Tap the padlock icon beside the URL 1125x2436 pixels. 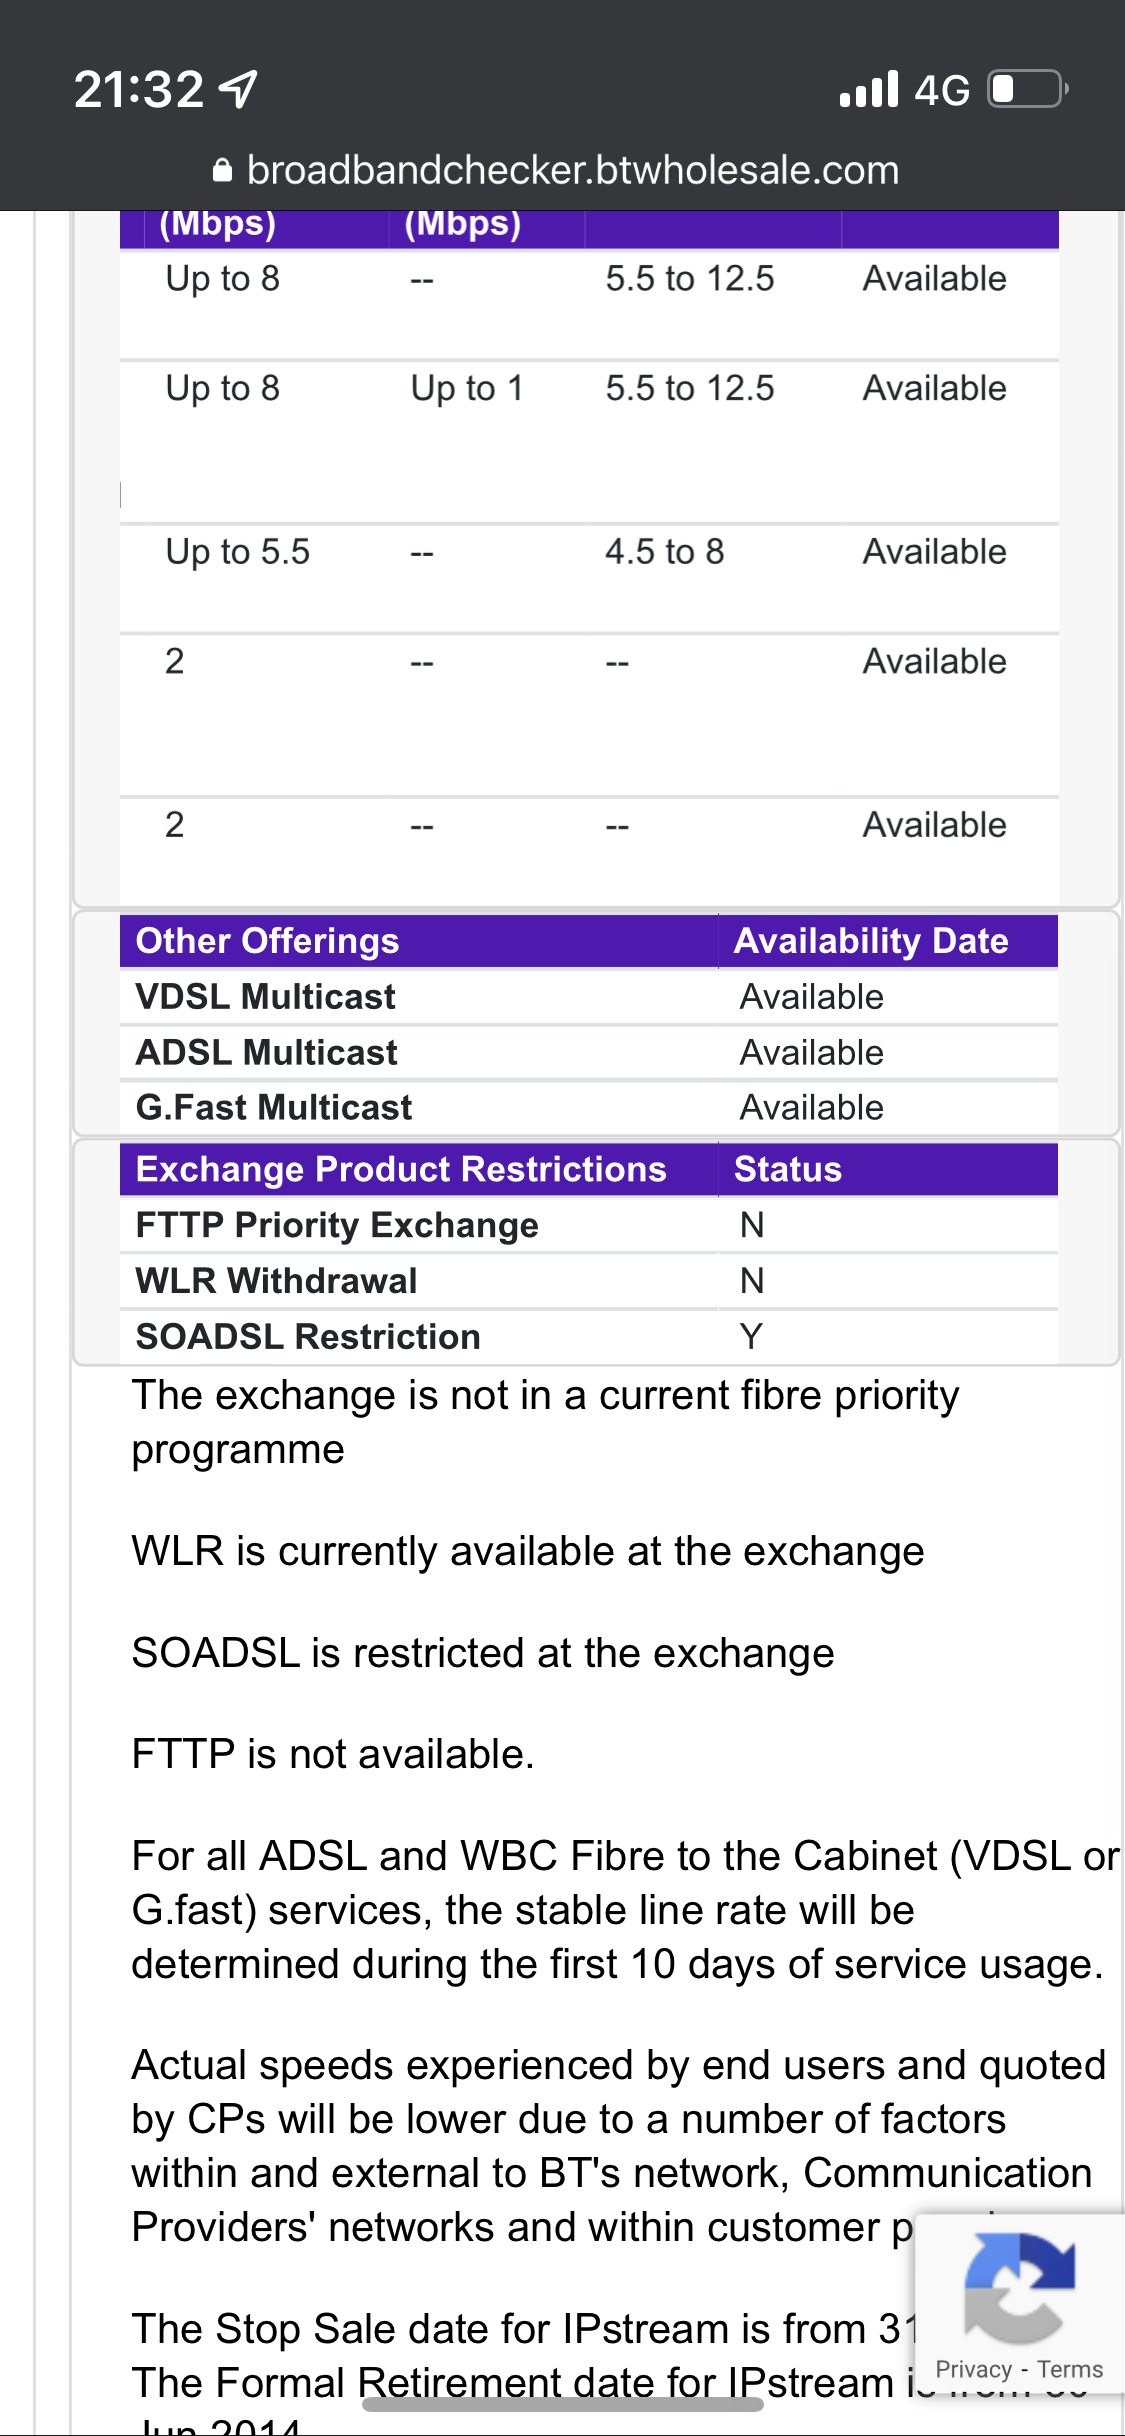222,171
